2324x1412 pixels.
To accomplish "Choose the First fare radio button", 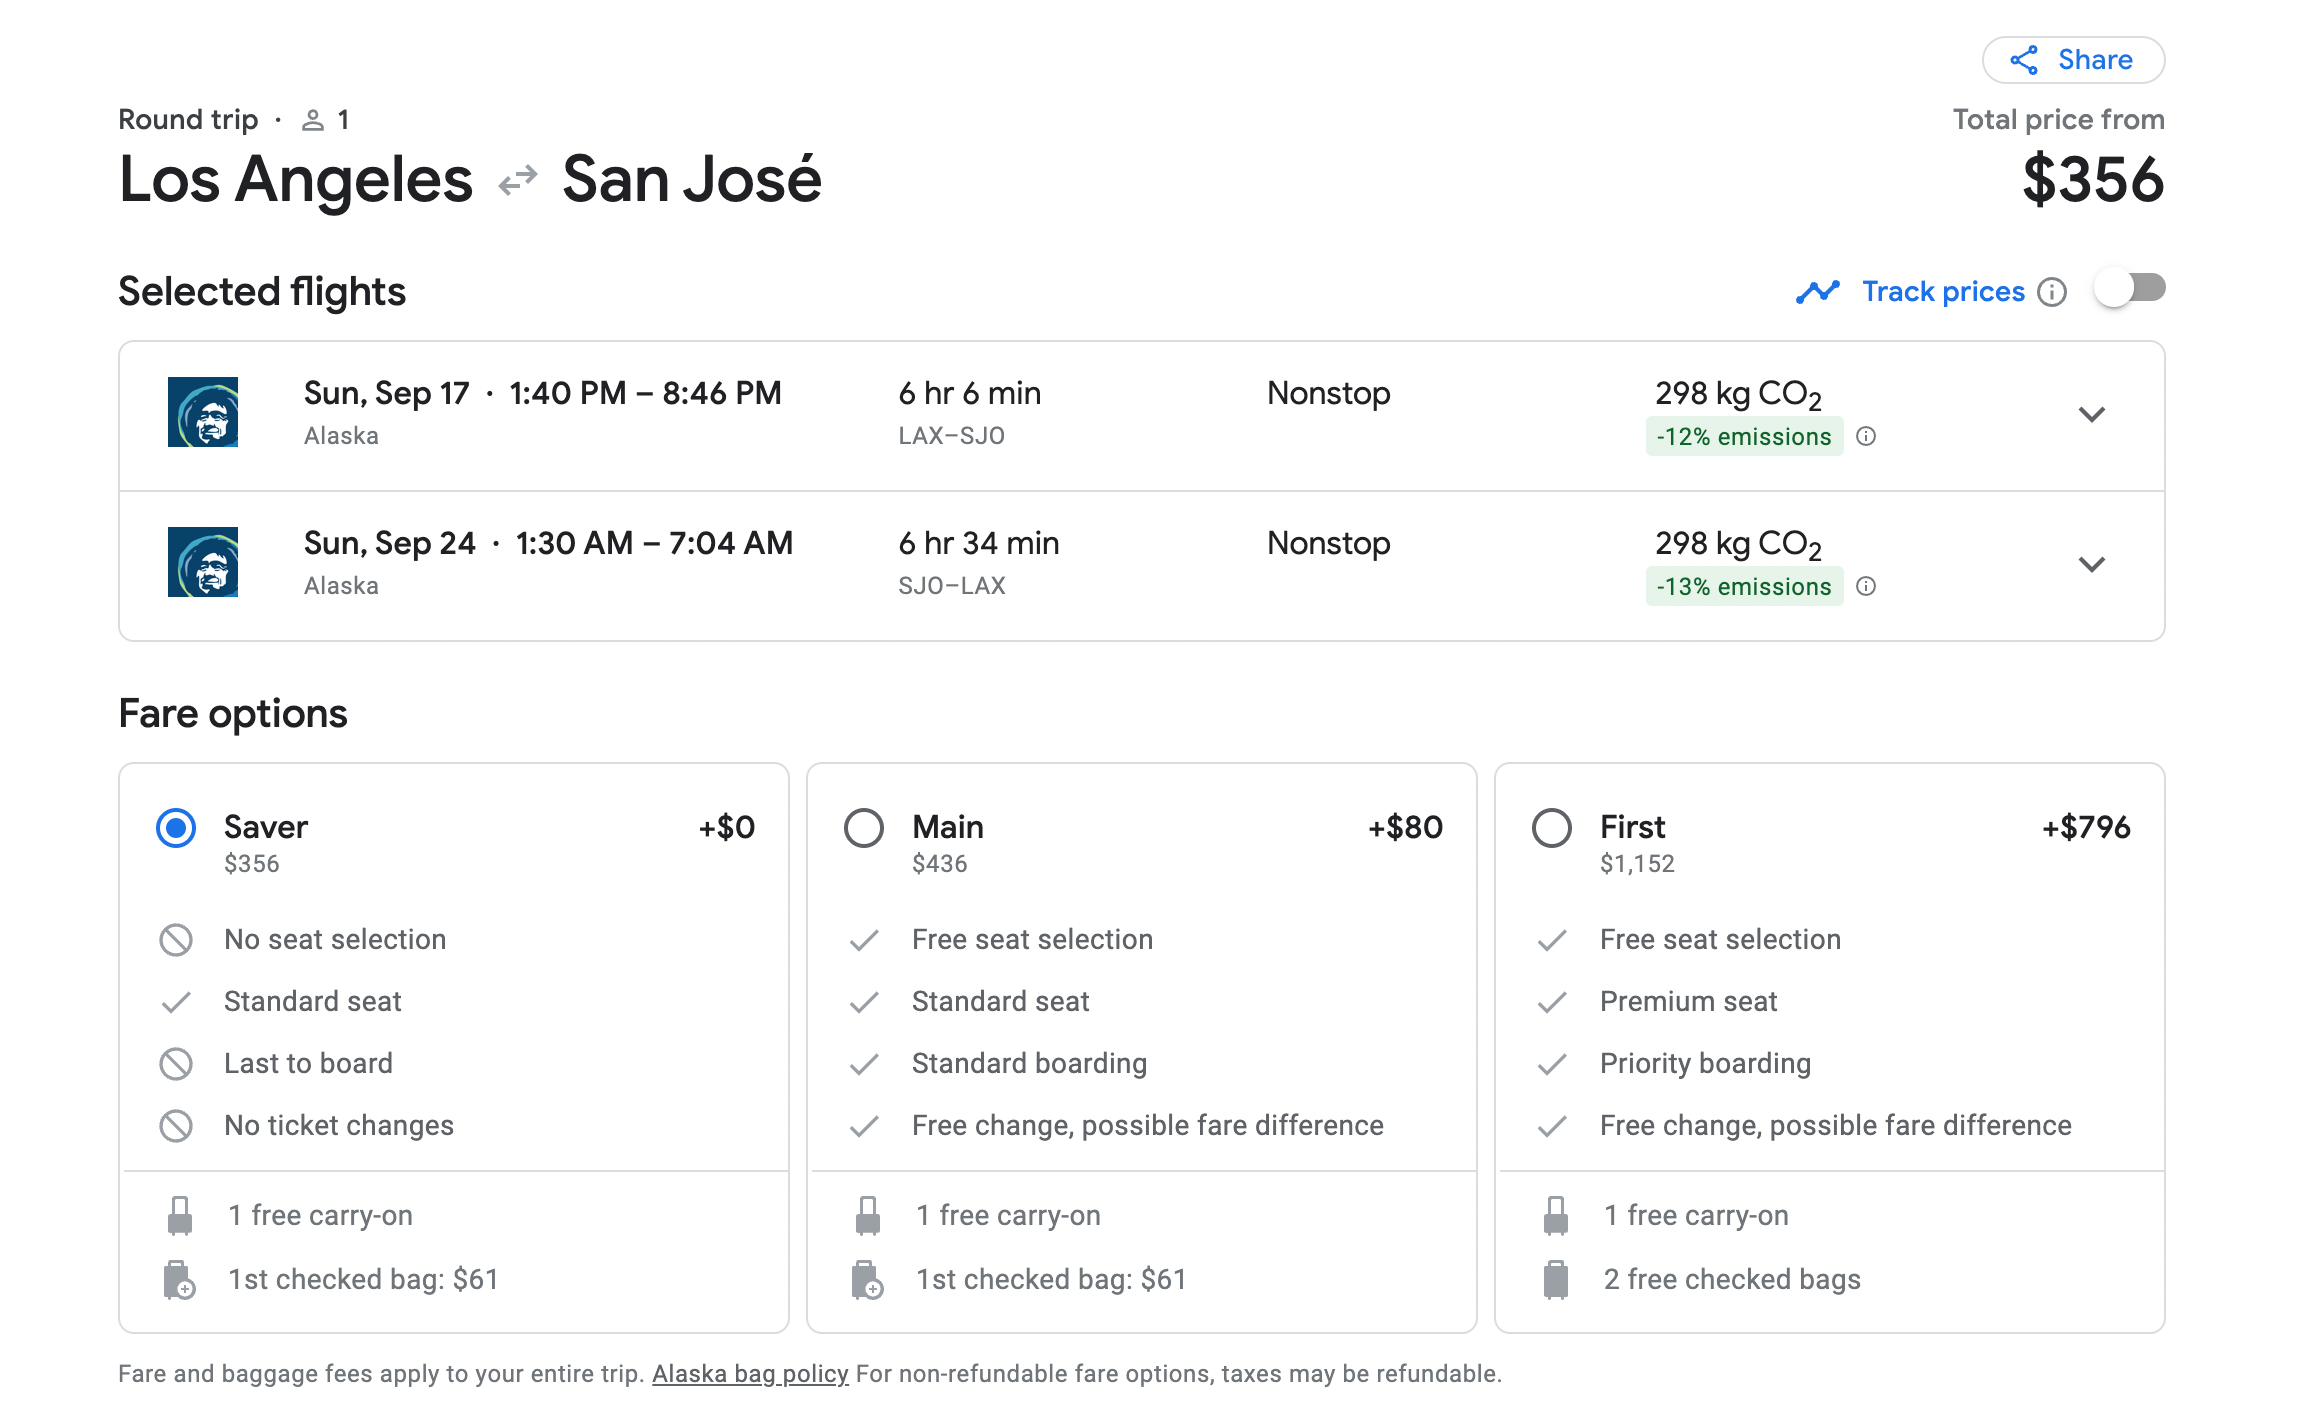I will coord(1552,828).
